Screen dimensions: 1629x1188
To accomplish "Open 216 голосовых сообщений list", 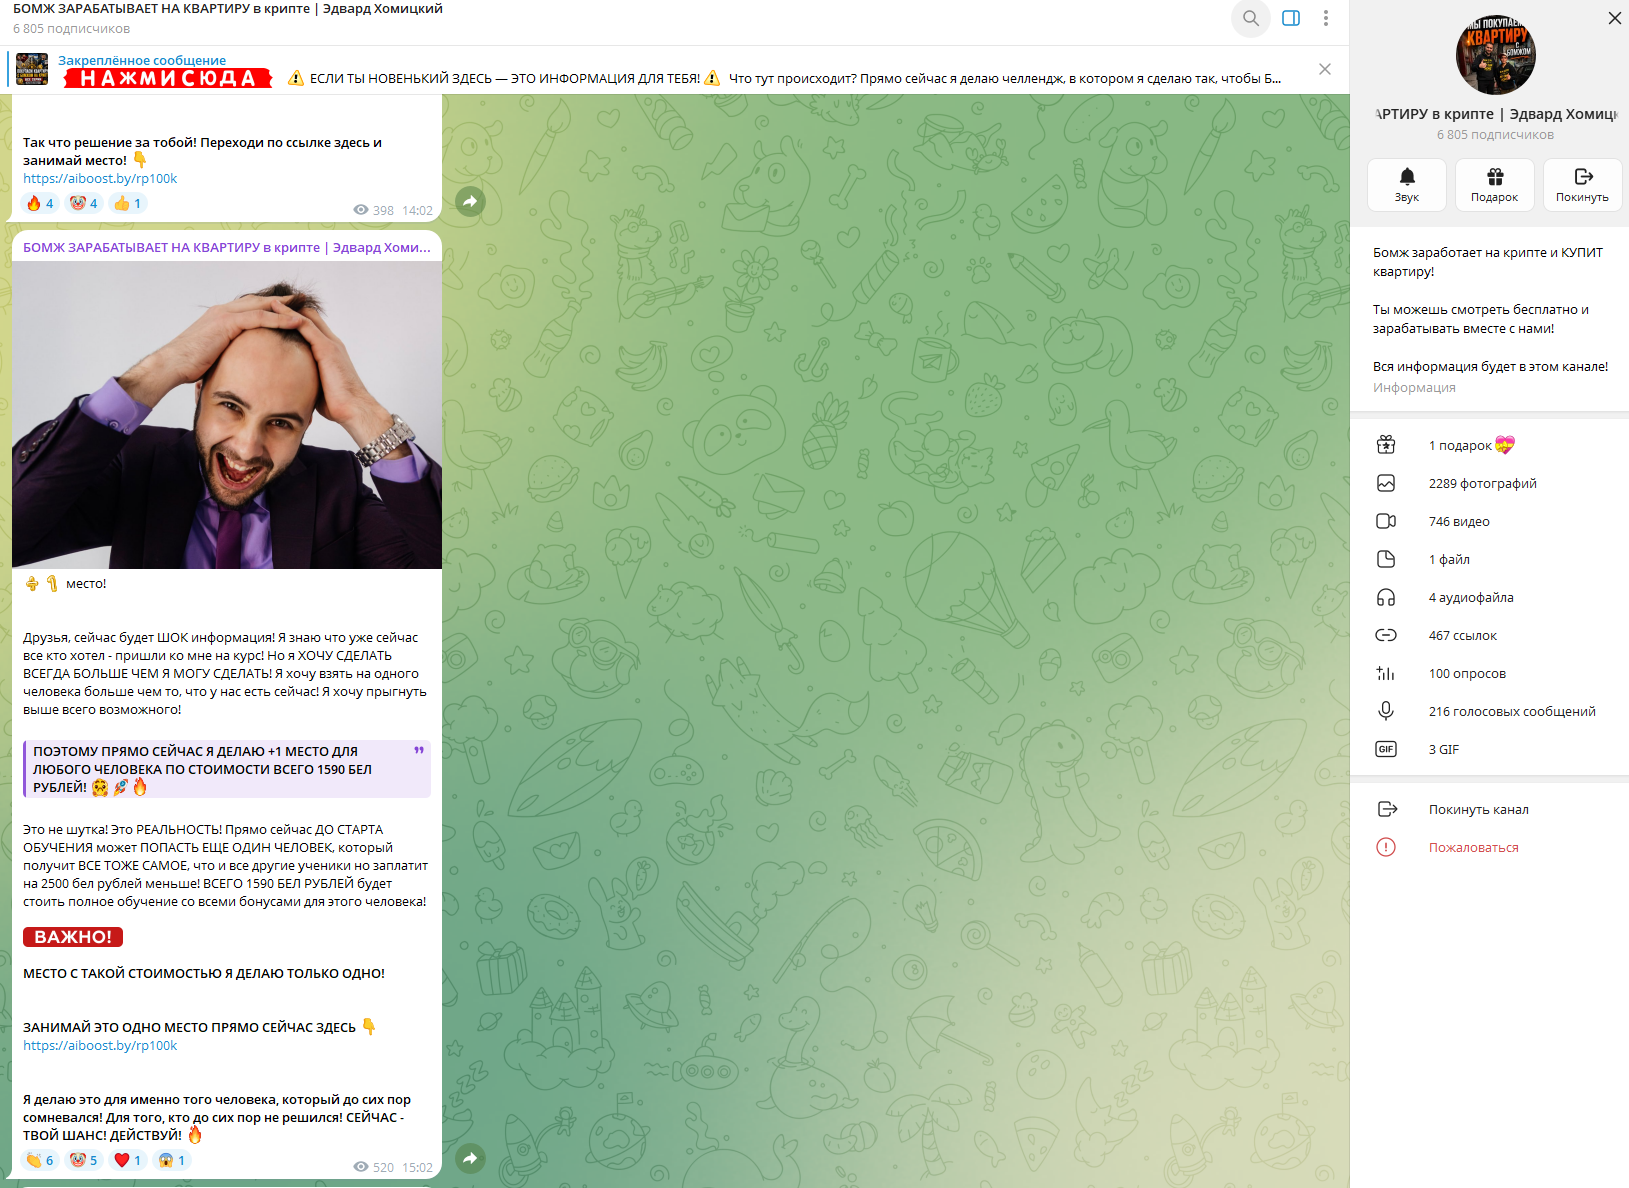I will click(1489, 711).
